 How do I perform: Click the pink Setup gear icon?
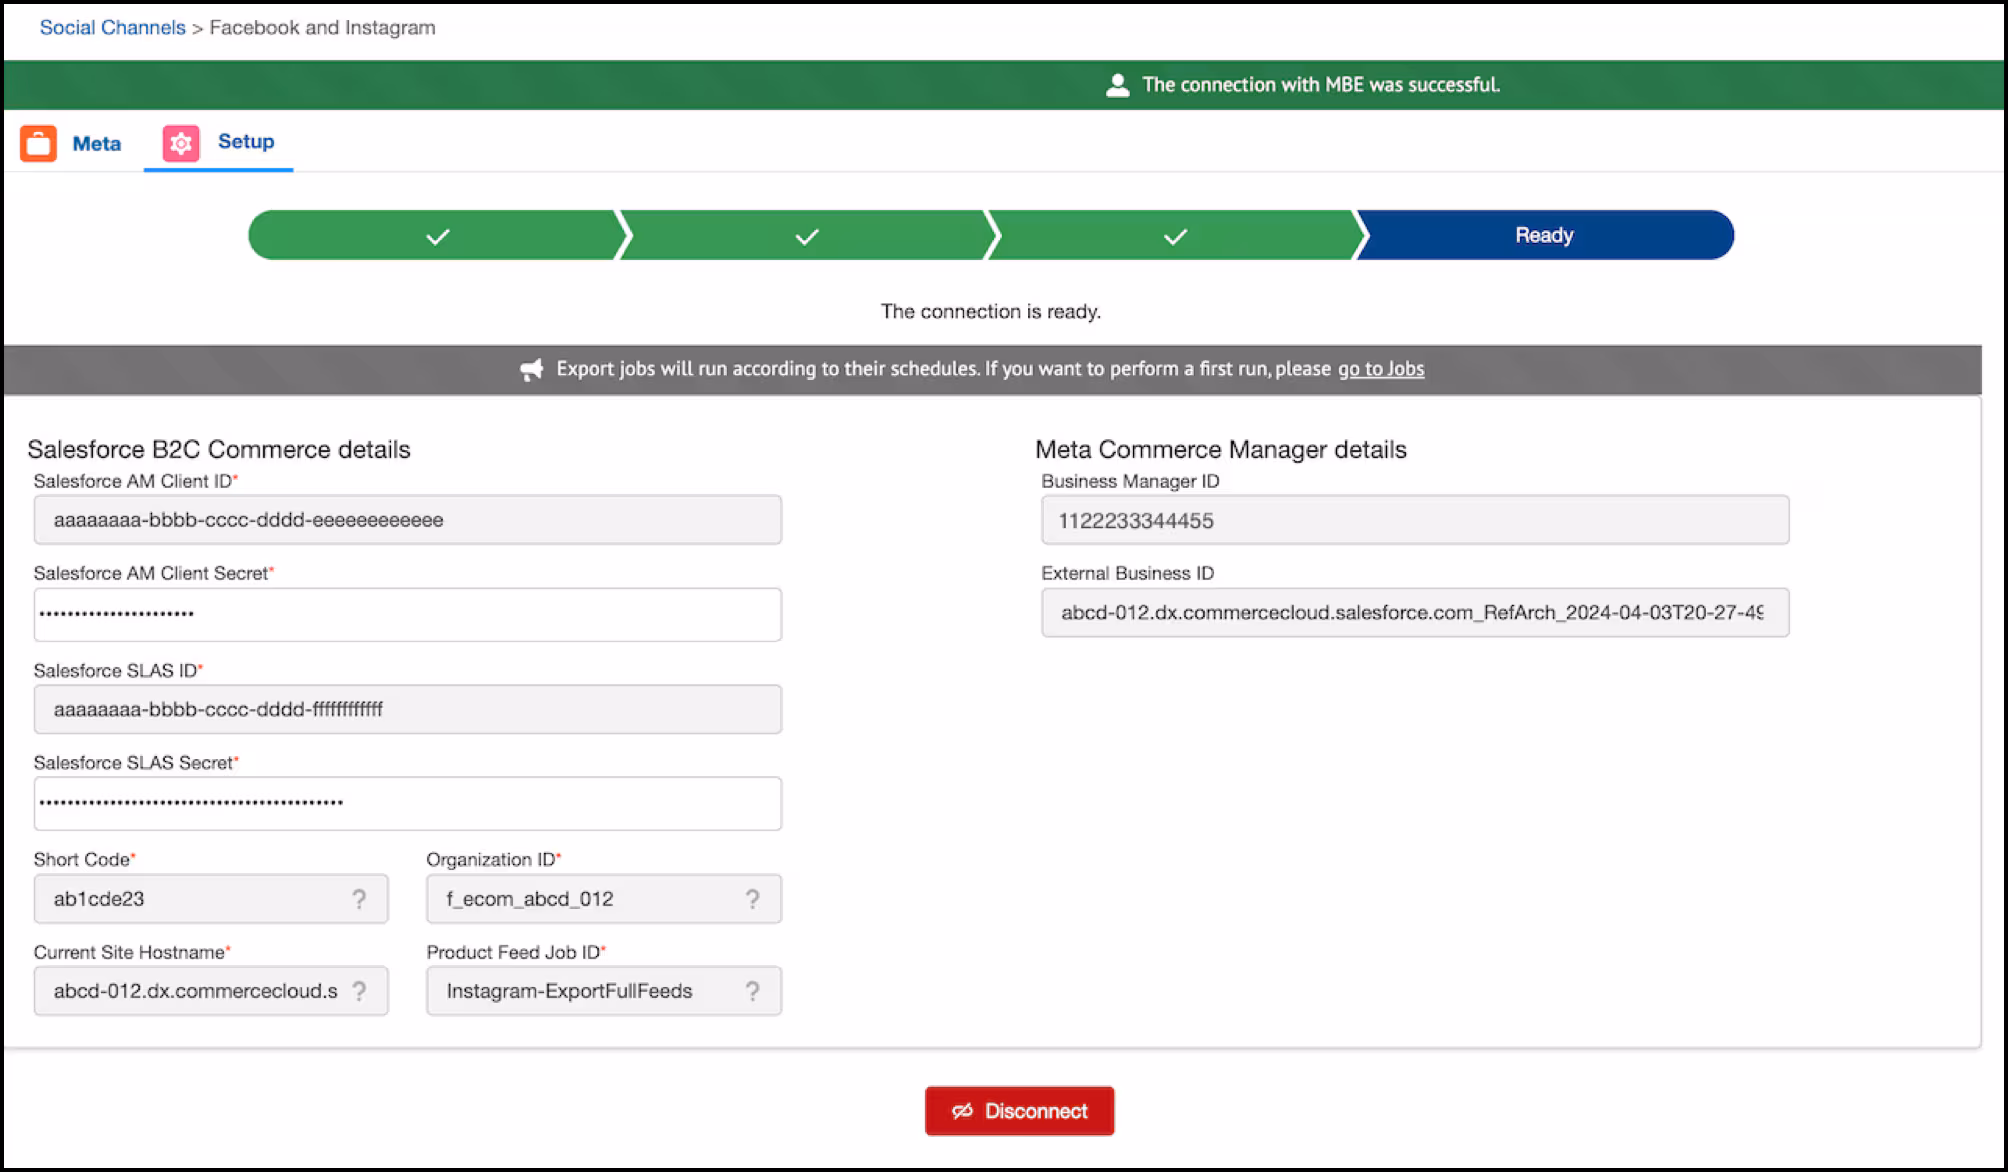[x=181, y=143]
